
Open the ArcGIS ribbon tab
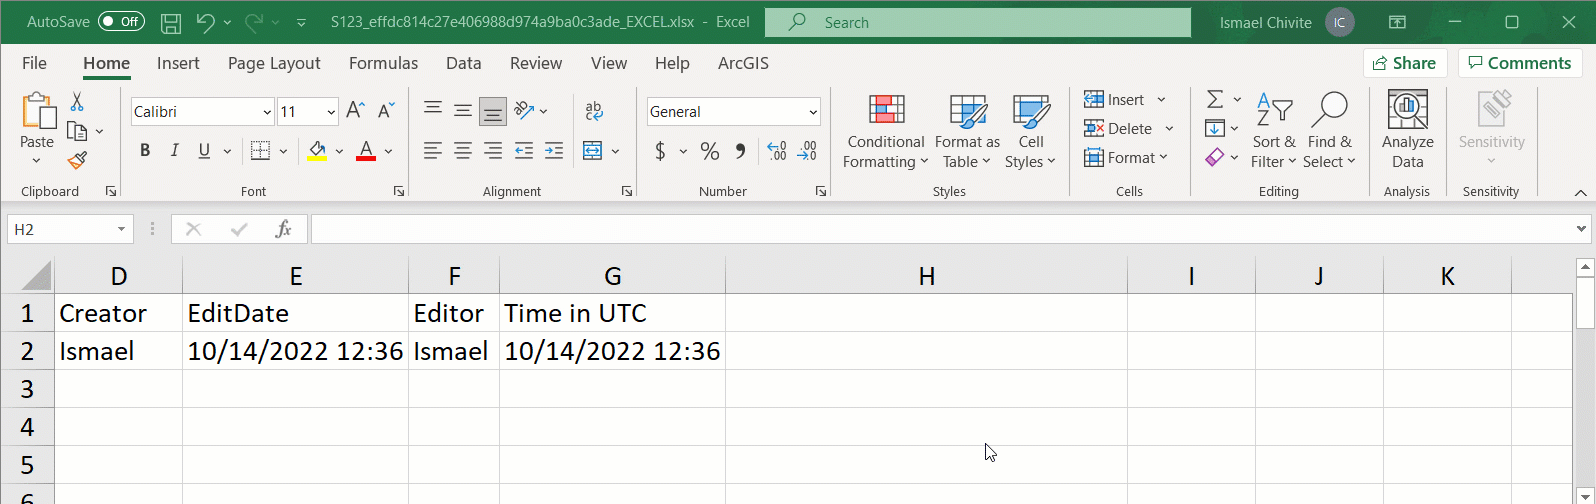tap(743, 63)
